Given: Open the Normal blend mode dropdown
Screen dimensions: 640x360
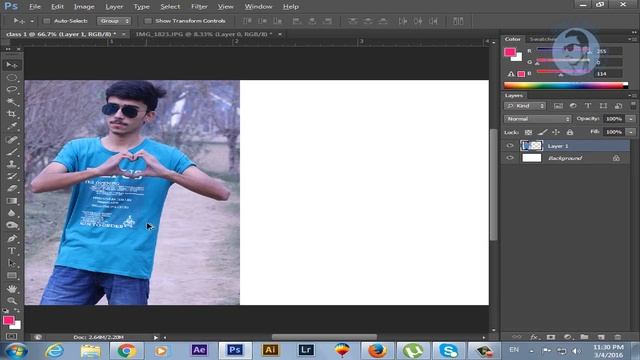Looking at the screenshot, I should (x=538, y=119).
